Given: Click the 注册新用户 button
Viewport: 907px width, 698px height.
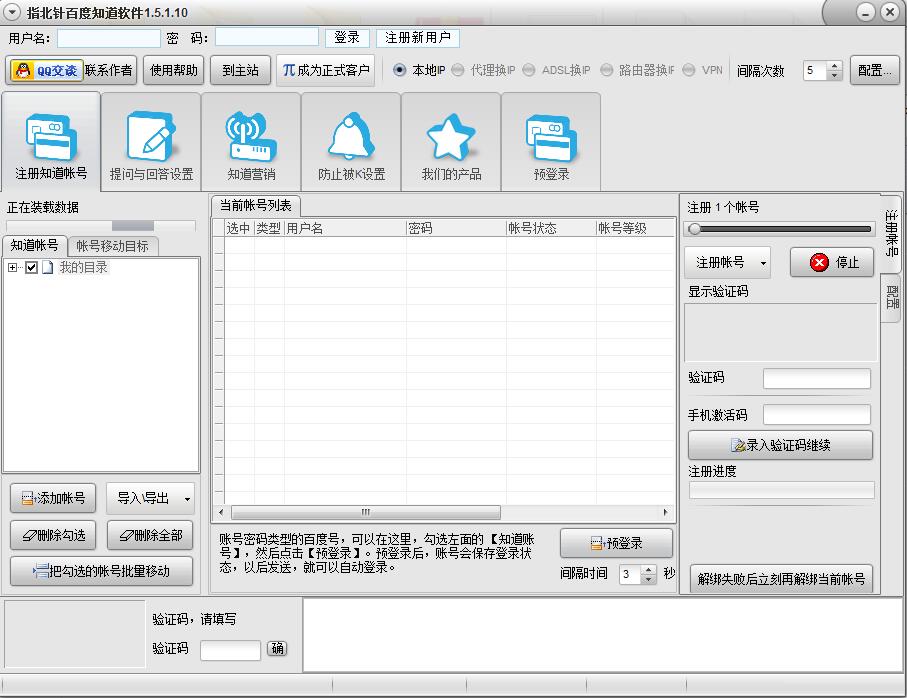Looking at the screenshot, I should tap(418, 38).
